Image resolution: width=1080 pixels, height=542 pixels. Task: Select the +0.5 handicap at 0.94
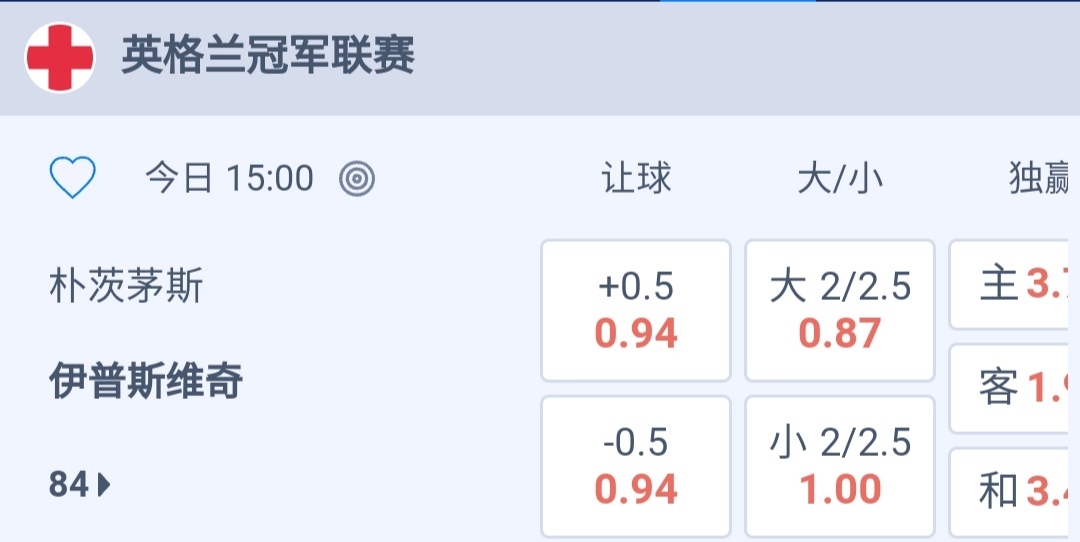click(x=636, y=310)
